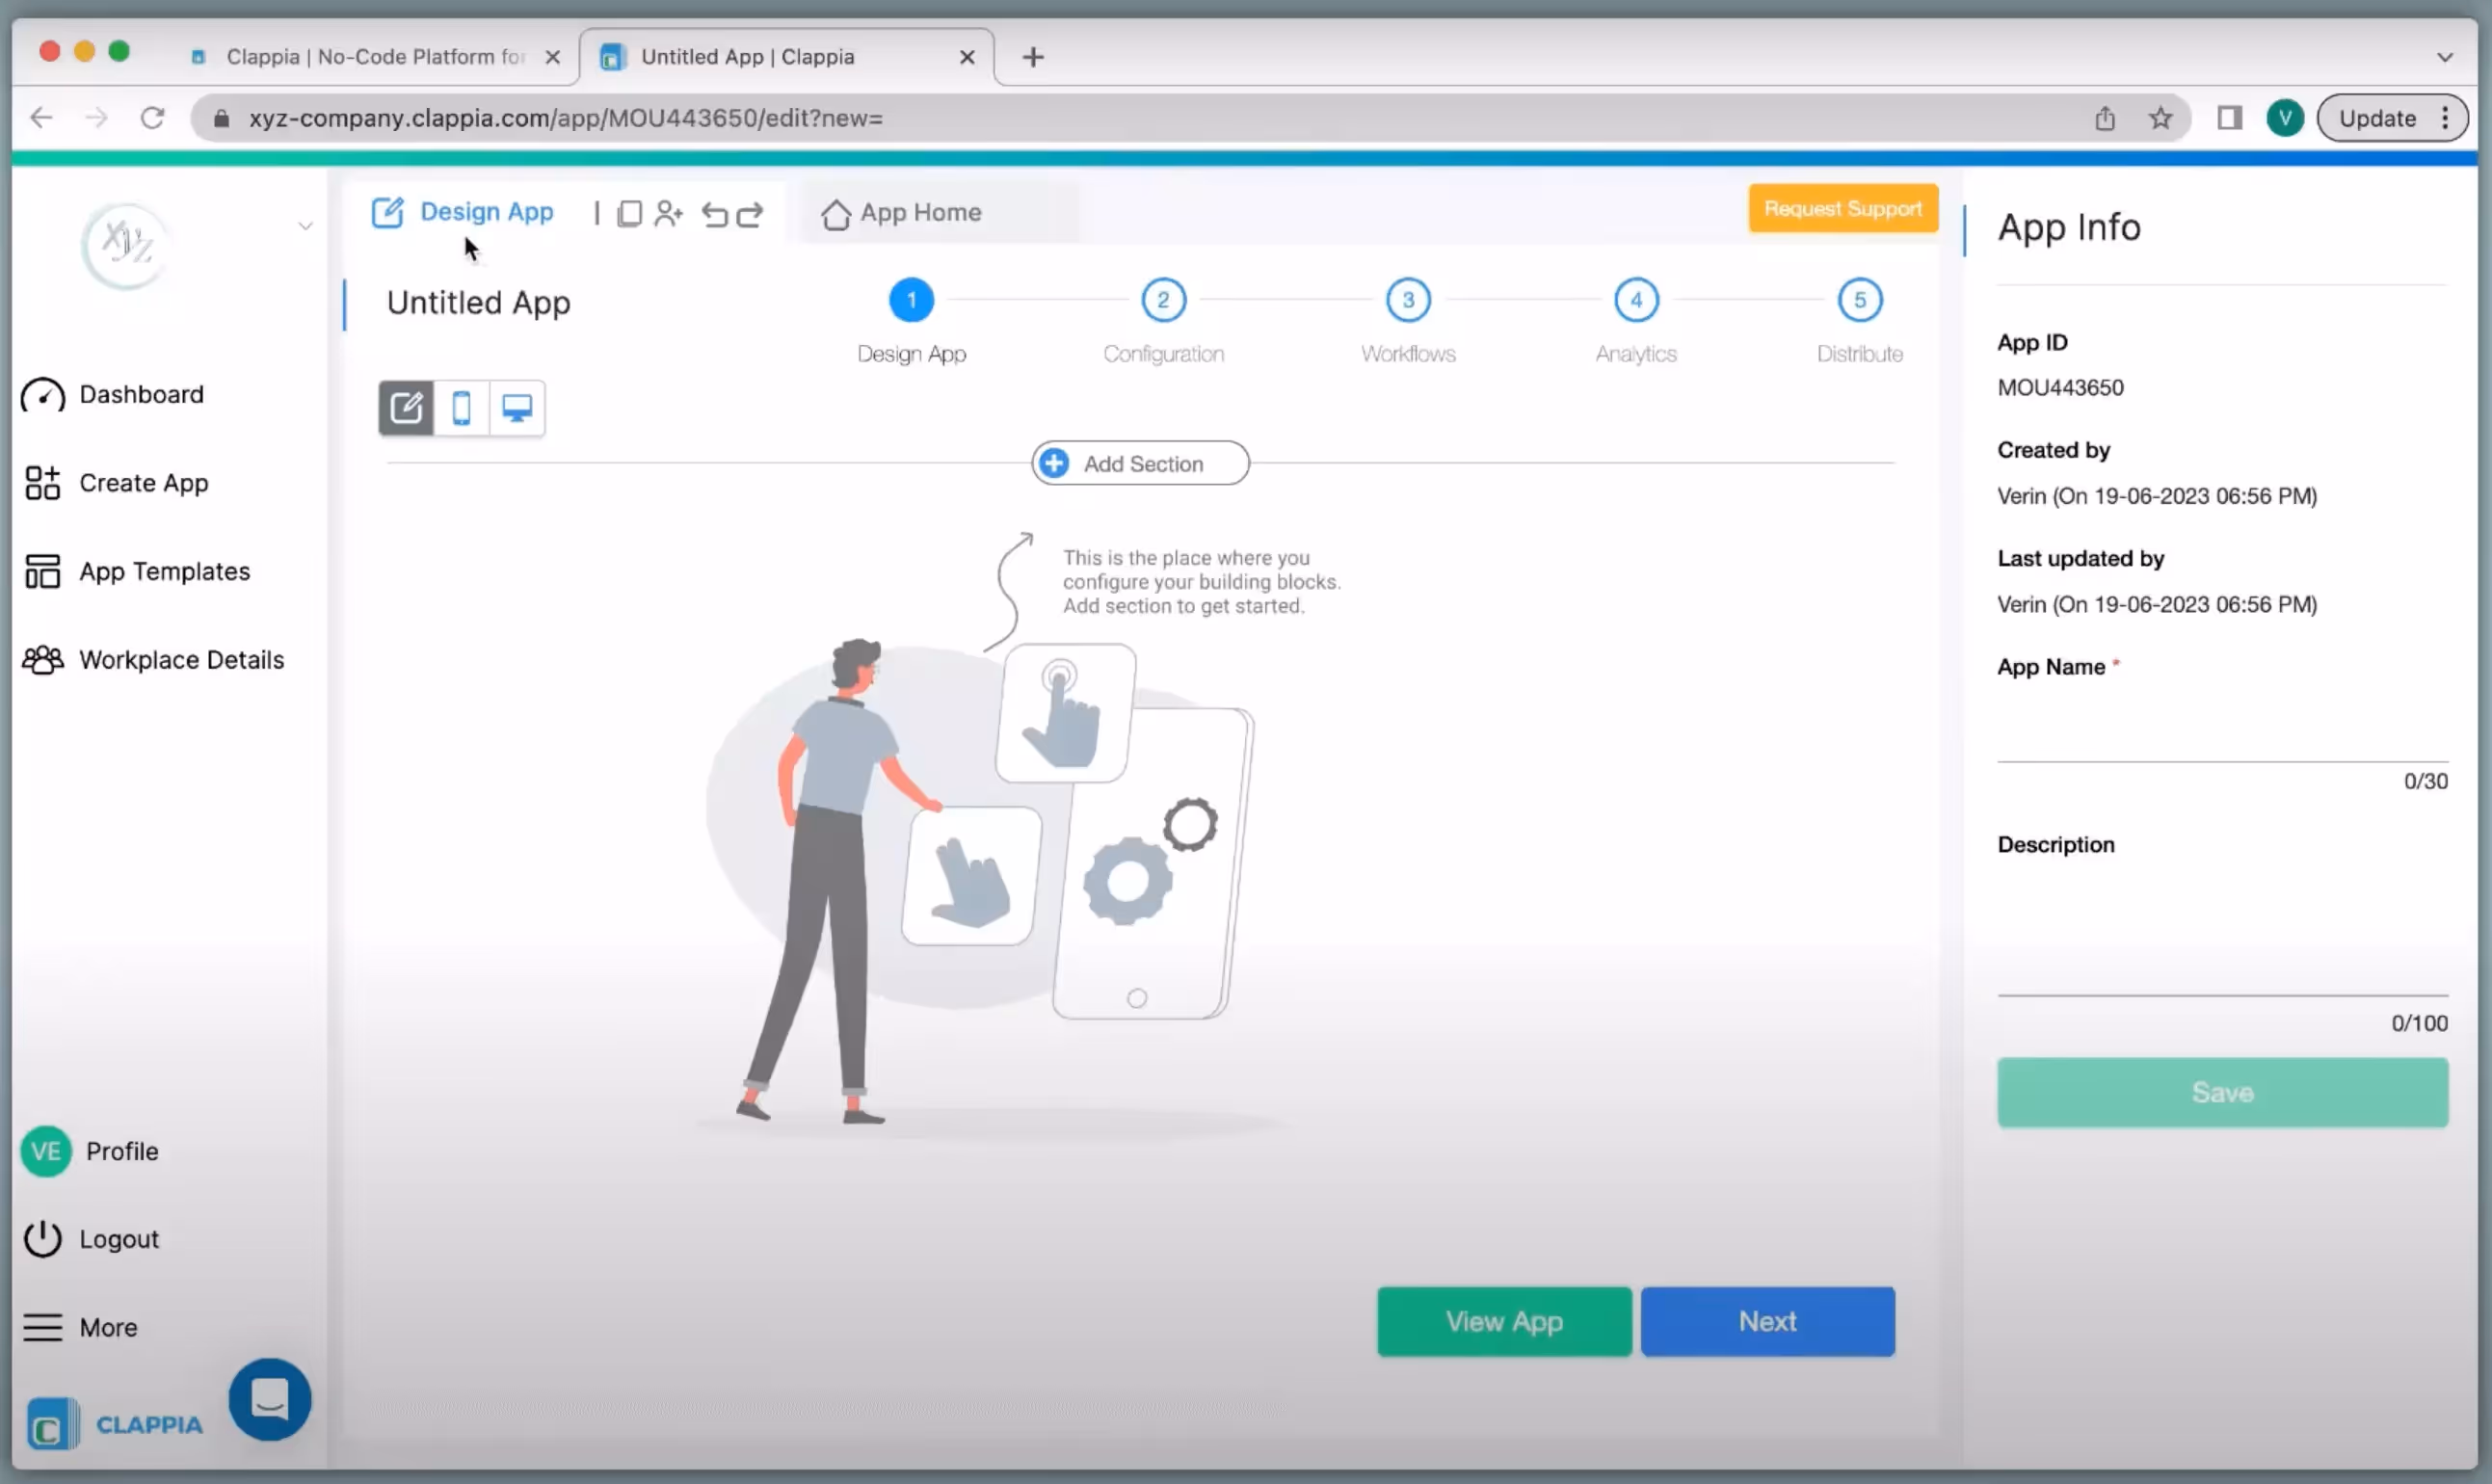Switch to mobile preview mode
Image resolution: width=2492 pixels, height=1484 pixels.
[x=461, y=408]
